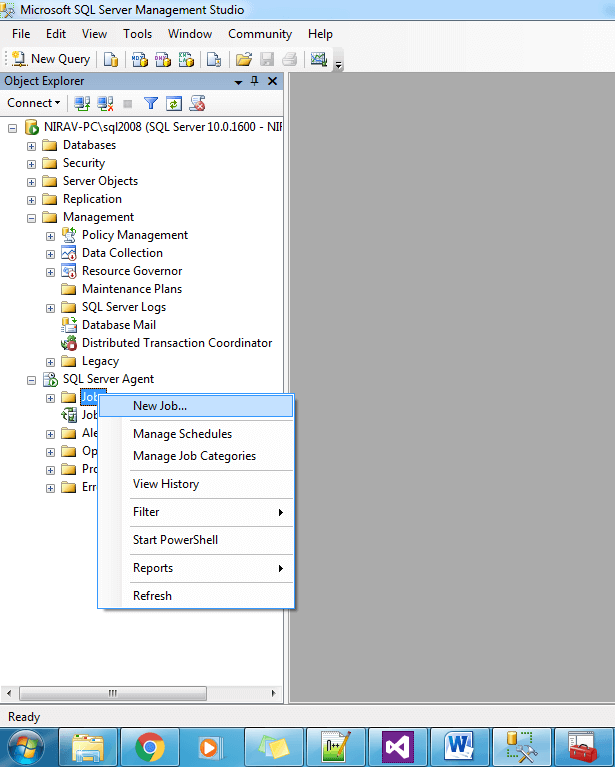
Task: Open the File menu
Action: (21, 34)
